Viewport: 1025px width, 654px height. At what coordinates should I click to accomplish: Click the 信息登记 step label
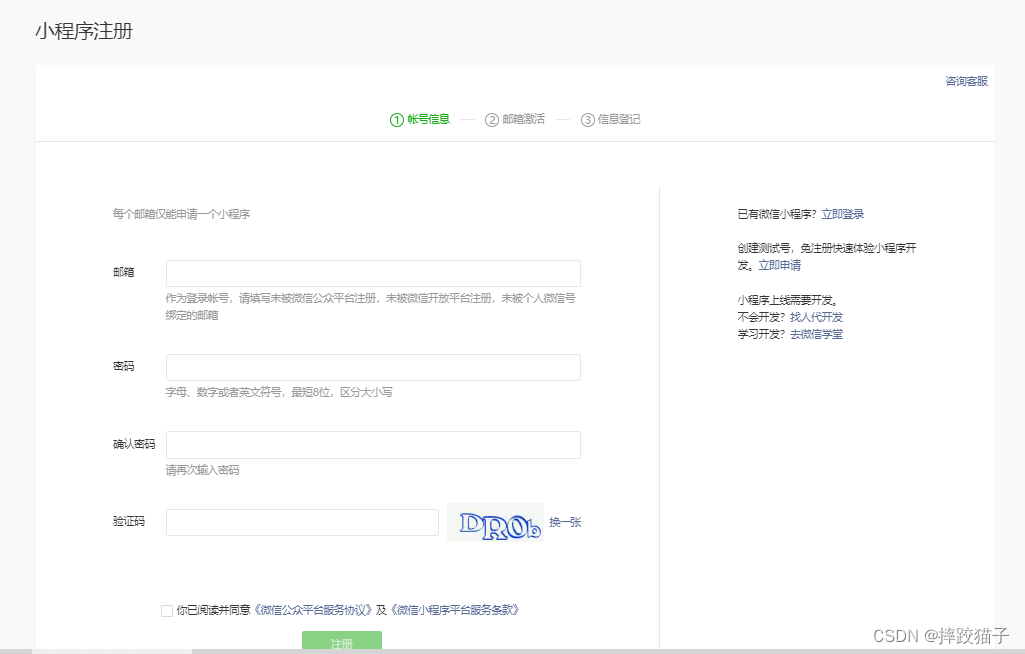click(x=619, y=120)
